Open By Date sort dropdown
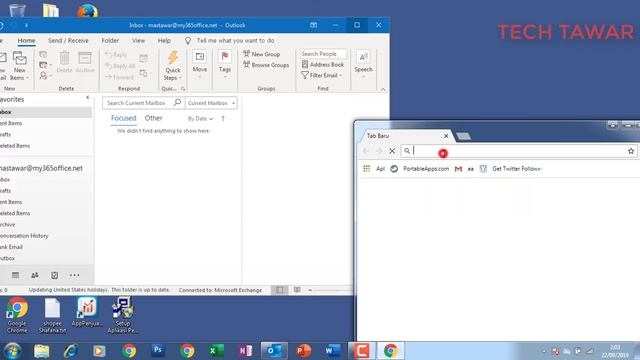The width and height of the screenshot is (640, 360). click(200, 119)
